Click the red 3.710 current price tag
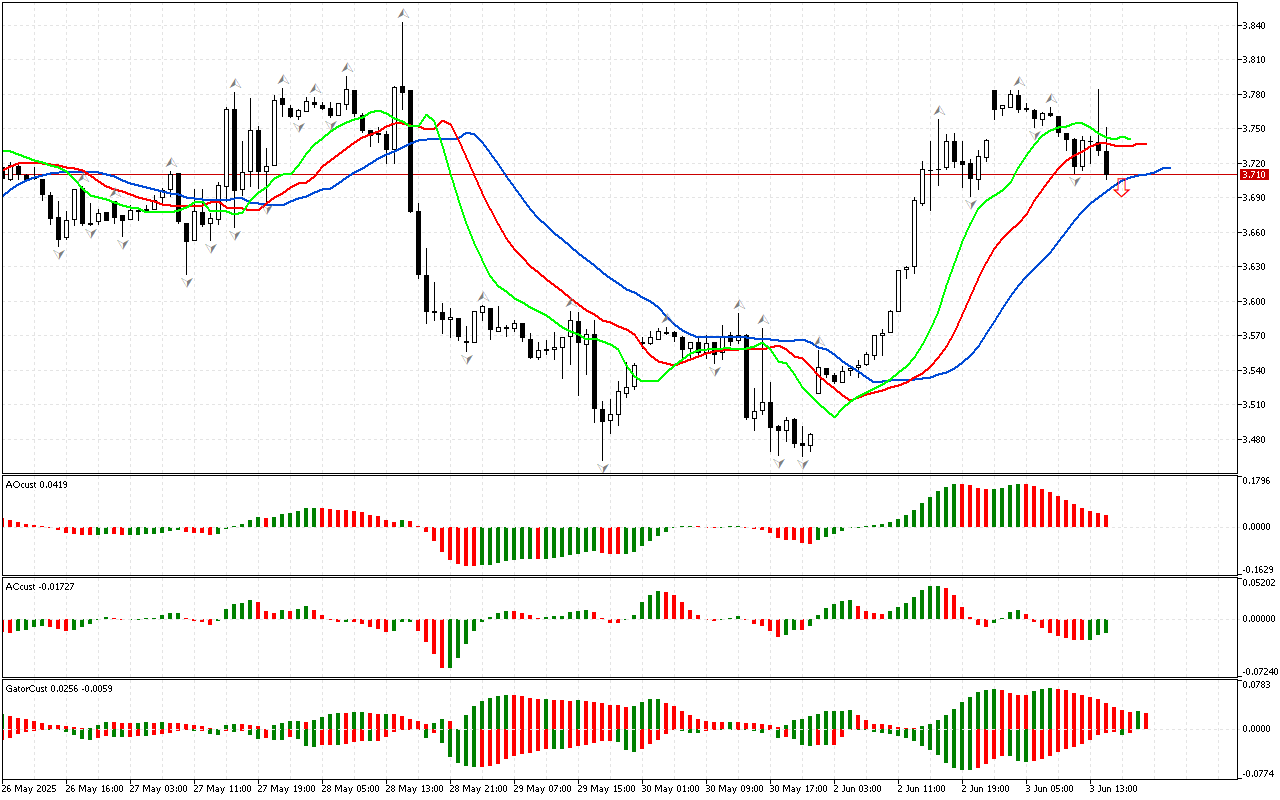Screen dimensions: 1280x800 [x=1254, y=174]
